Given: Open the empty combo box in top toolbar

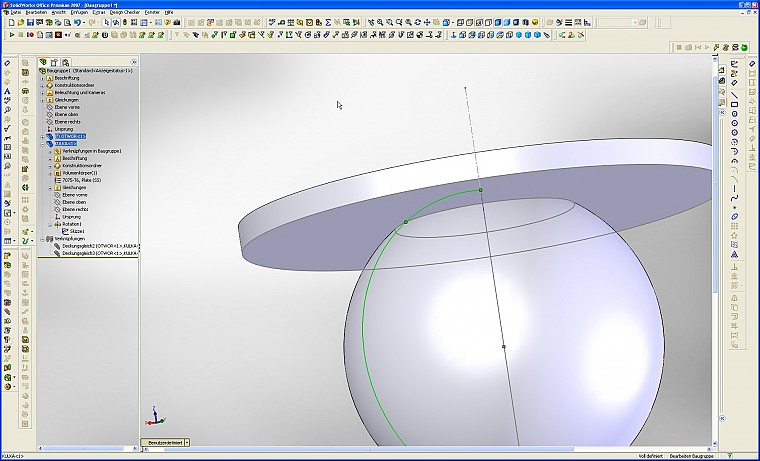Looking at the screenshot, I should (618, 22).
